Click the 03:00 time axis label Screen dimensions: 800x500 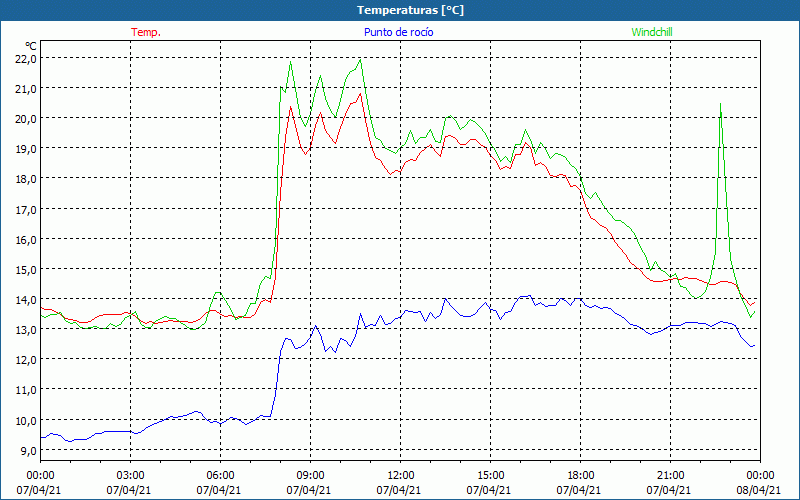130,475
